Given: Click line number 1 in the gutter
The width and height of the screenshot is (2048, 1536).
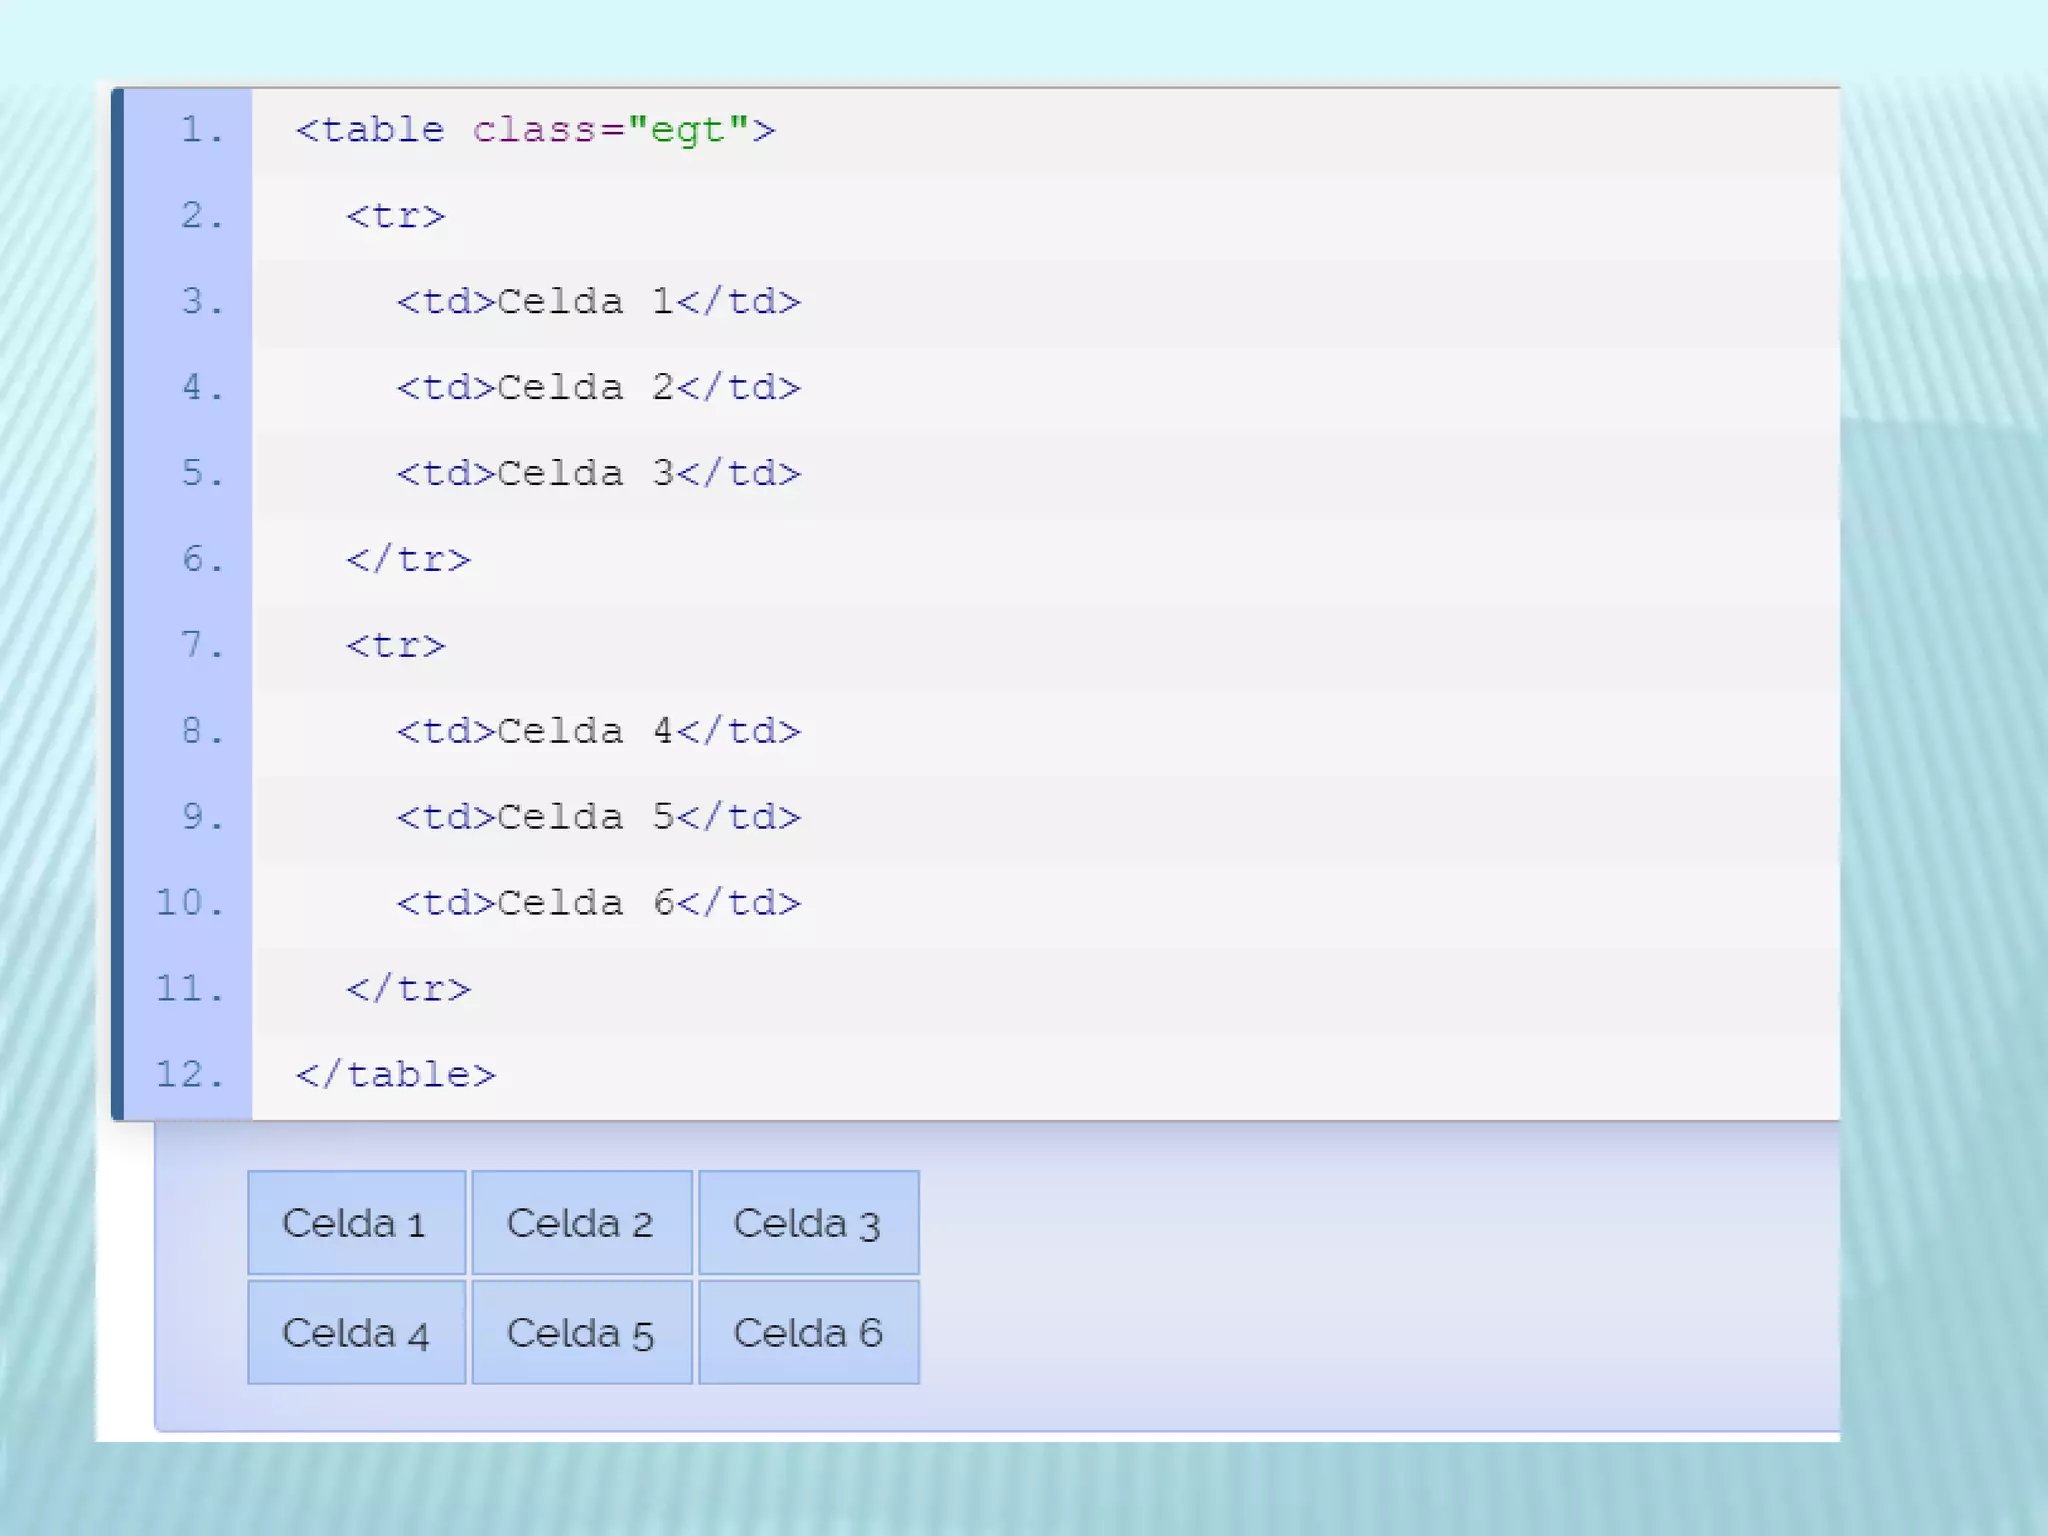Looking at the screenshot, I should click(202, 130).
